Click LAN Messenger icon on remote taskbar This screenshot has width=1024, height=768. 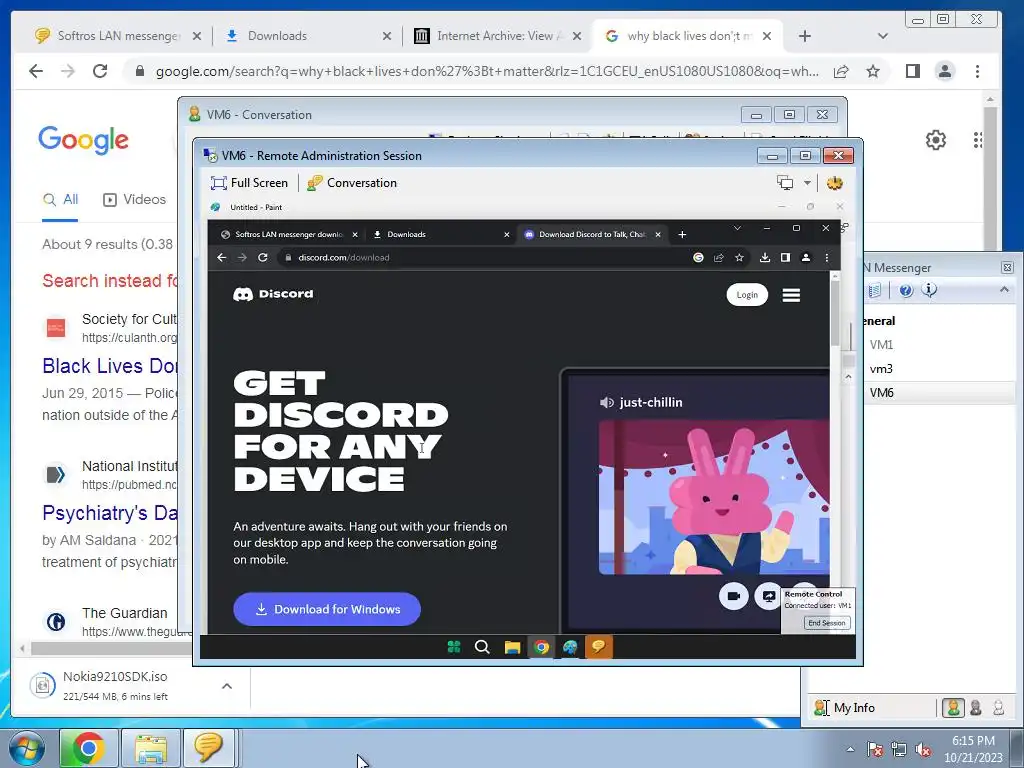[x=598, y=647]
